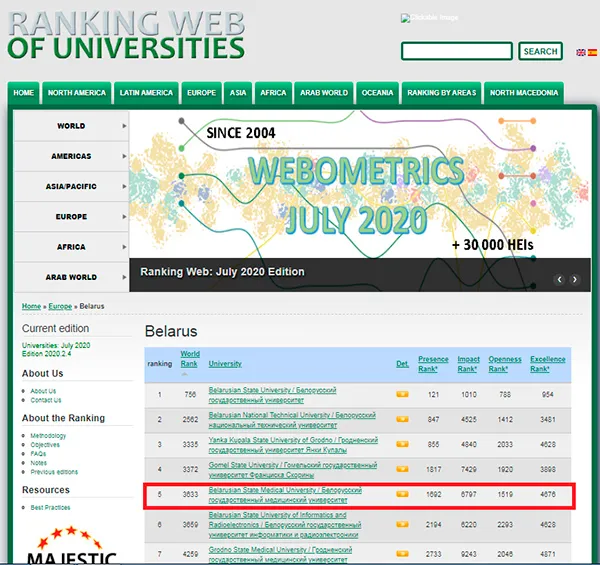Sort table by World Rank column
The height and width of the screenshot is (565, 600).
[x=190, y=359]
